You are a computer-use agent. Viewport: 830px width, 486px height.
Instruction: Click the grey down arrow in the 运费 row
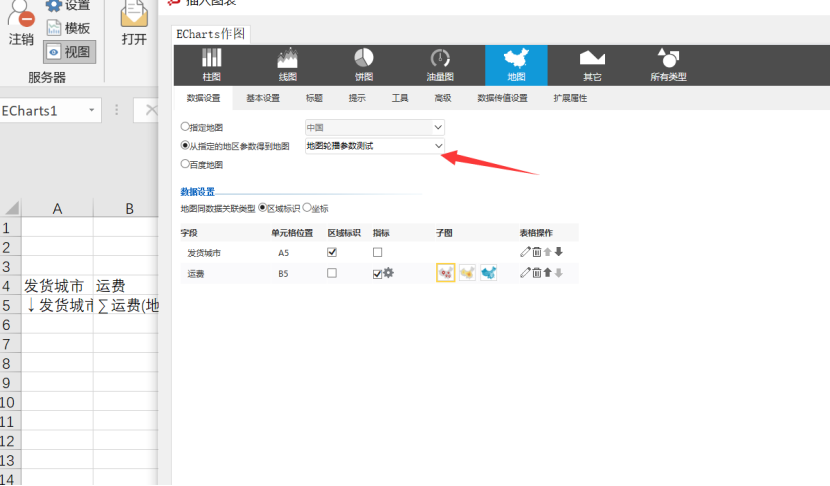click(558, 273)
